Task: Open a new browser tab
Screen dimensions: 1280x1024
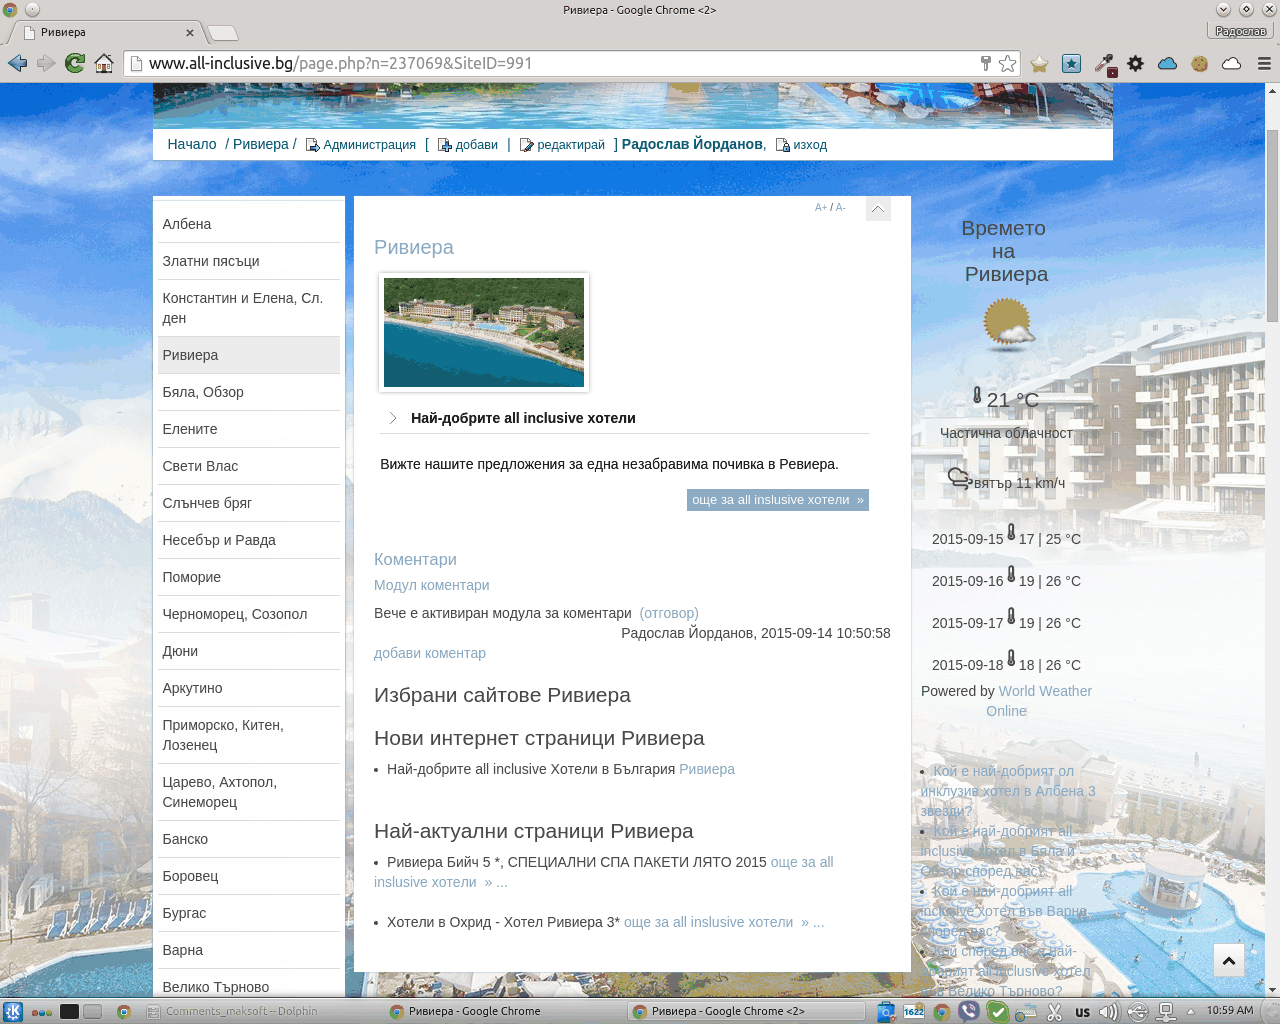Action: [223, 33]
